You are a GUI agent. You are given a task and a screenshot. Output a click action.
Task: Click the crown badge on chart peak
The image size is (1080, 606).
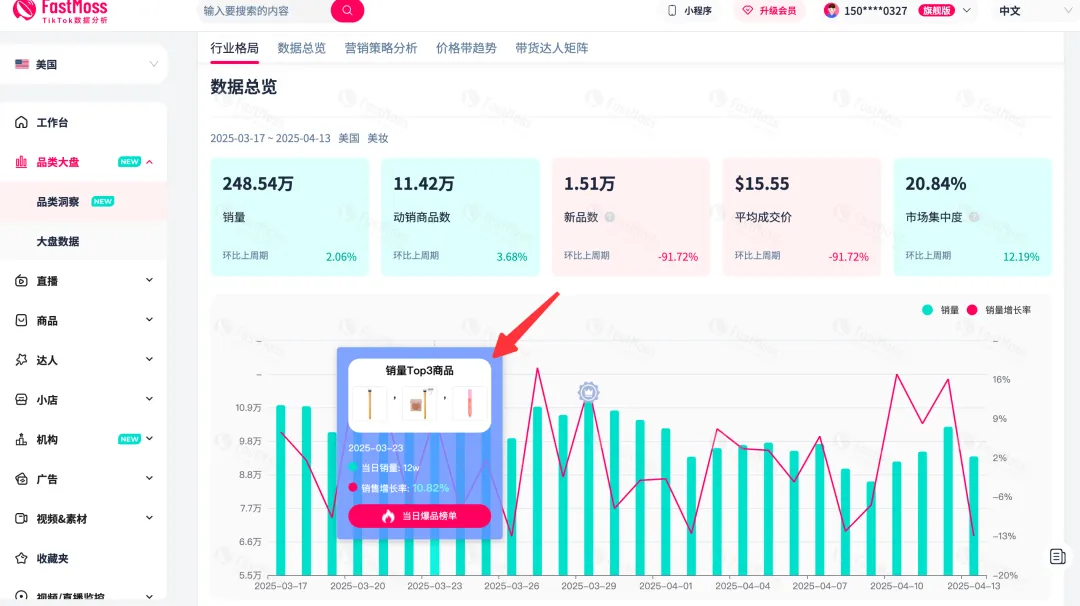588,393
